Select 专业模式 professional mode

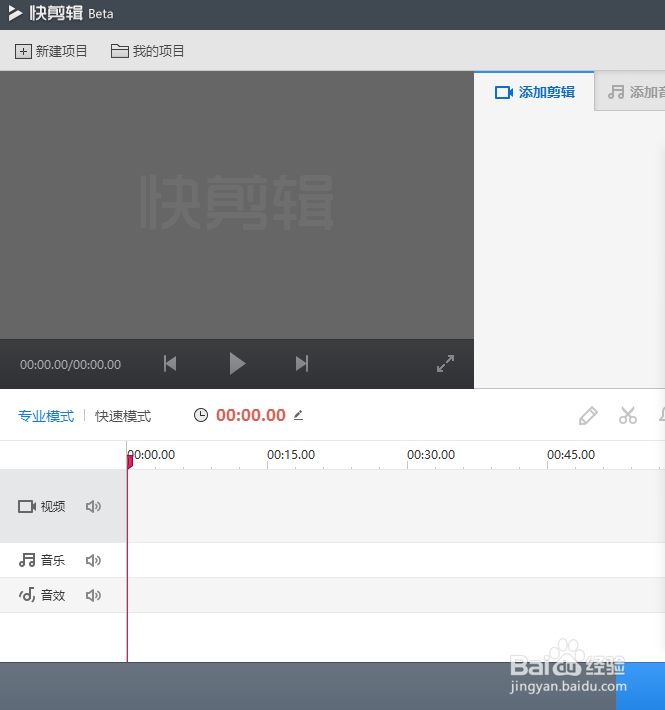tap(46, 416)
